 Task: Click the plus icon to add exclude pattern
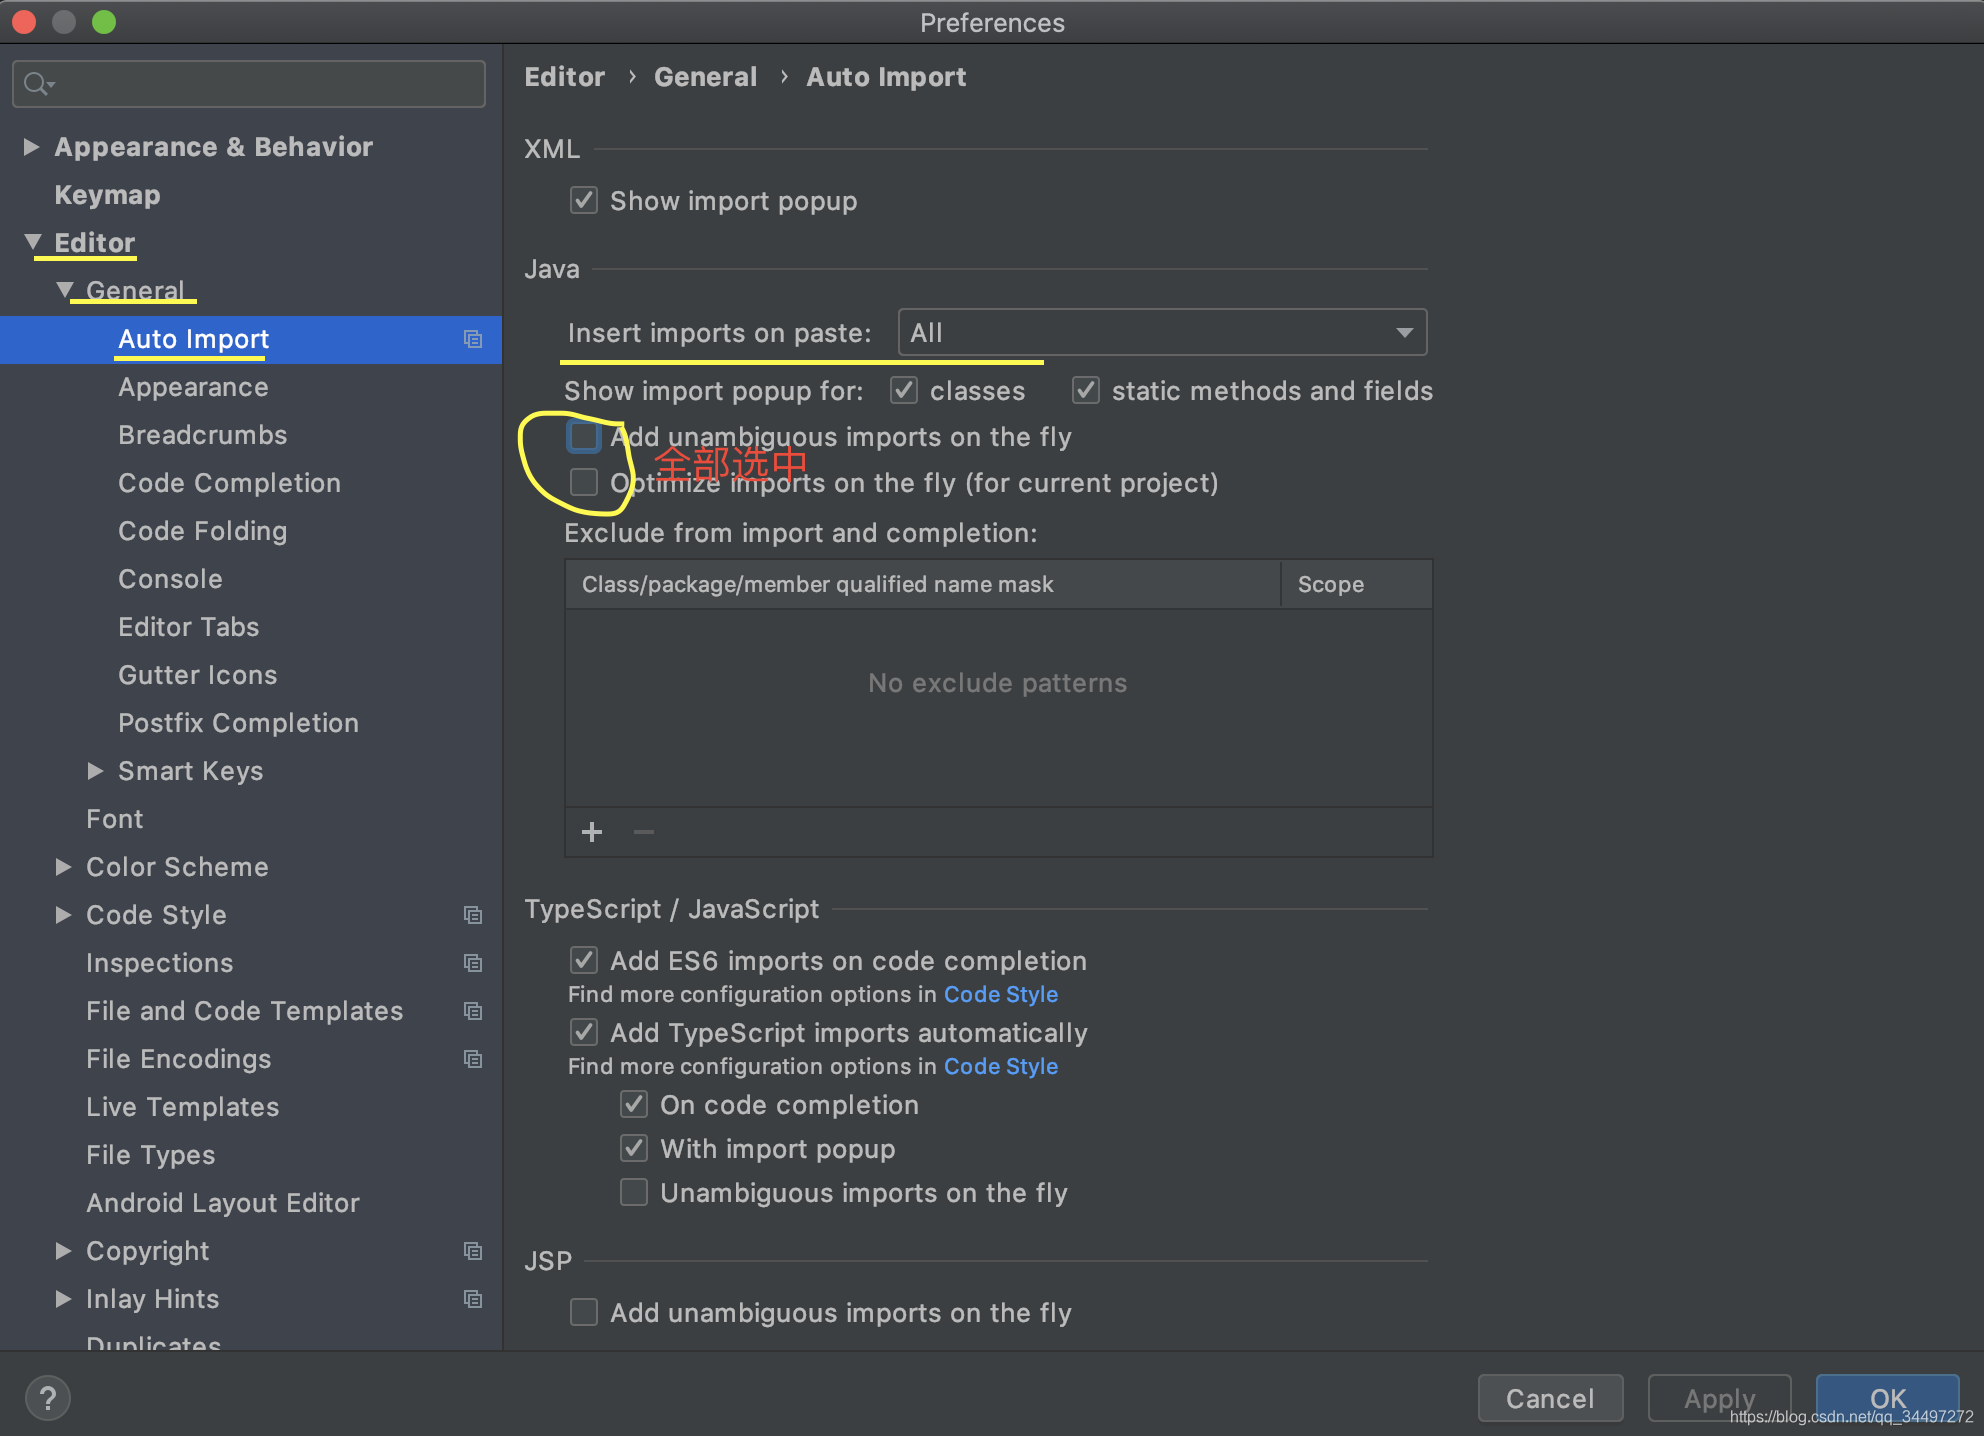[x=592, y=832]
